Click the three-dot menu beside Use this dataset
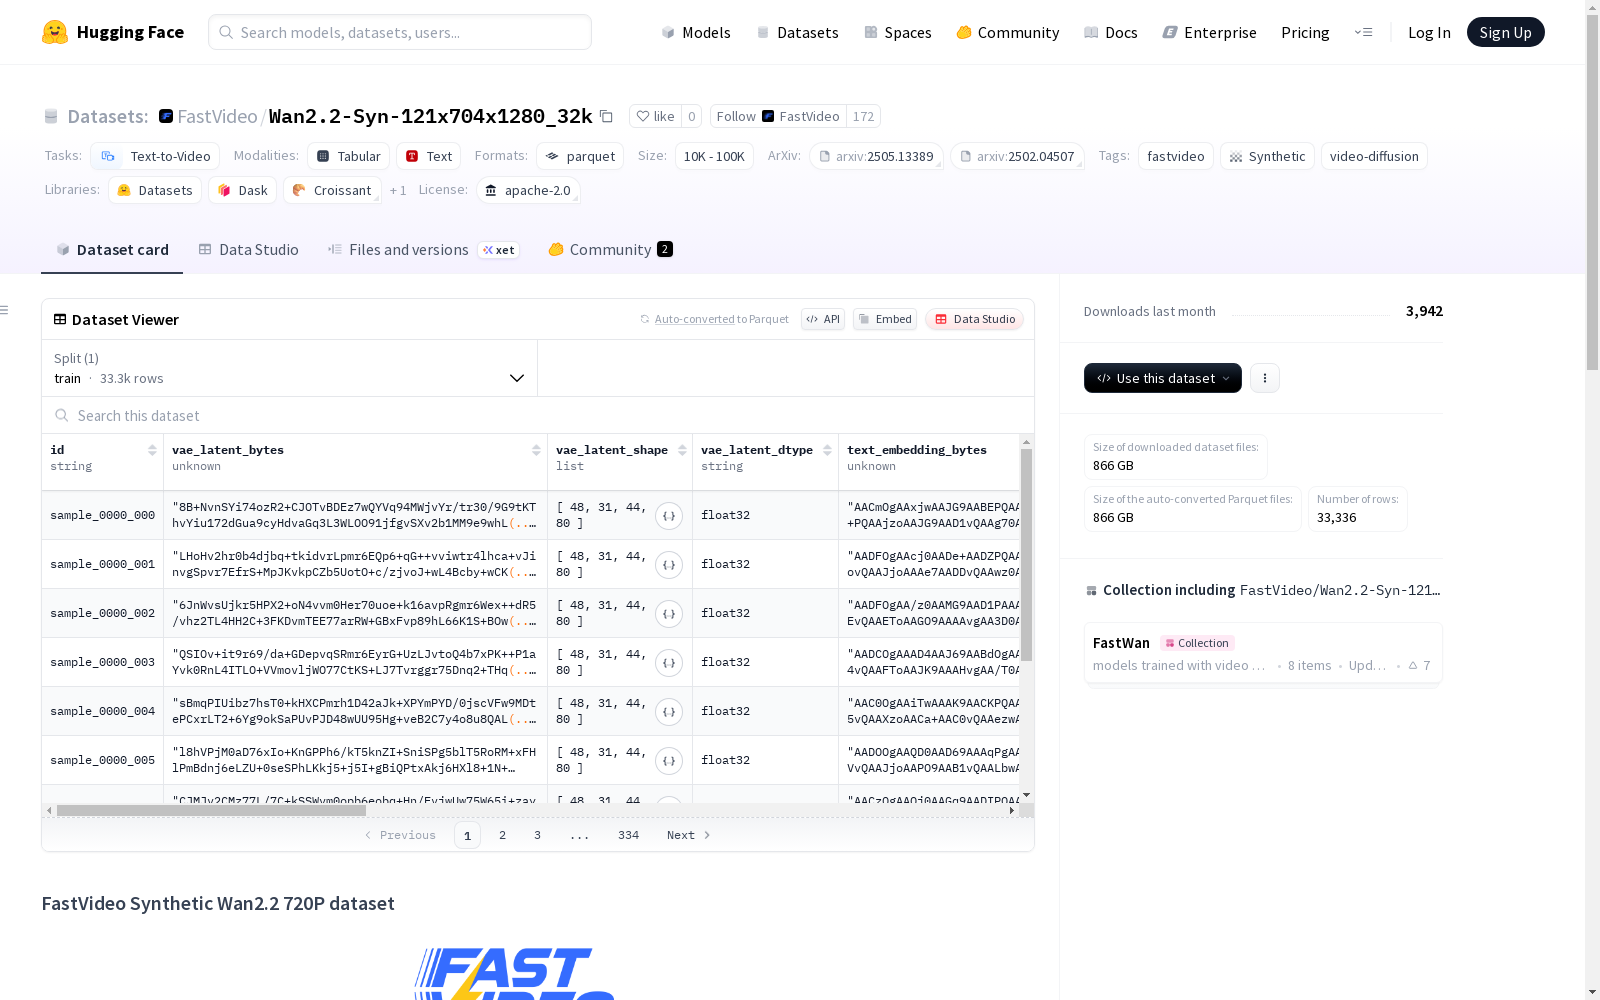The image size is (1600, 1000). (x=1265, y=378)
